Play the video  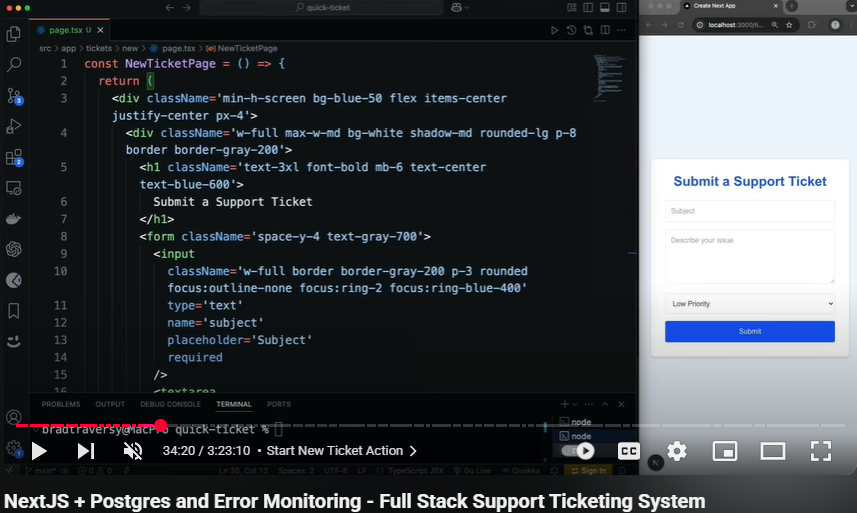[x=39, y=451]
